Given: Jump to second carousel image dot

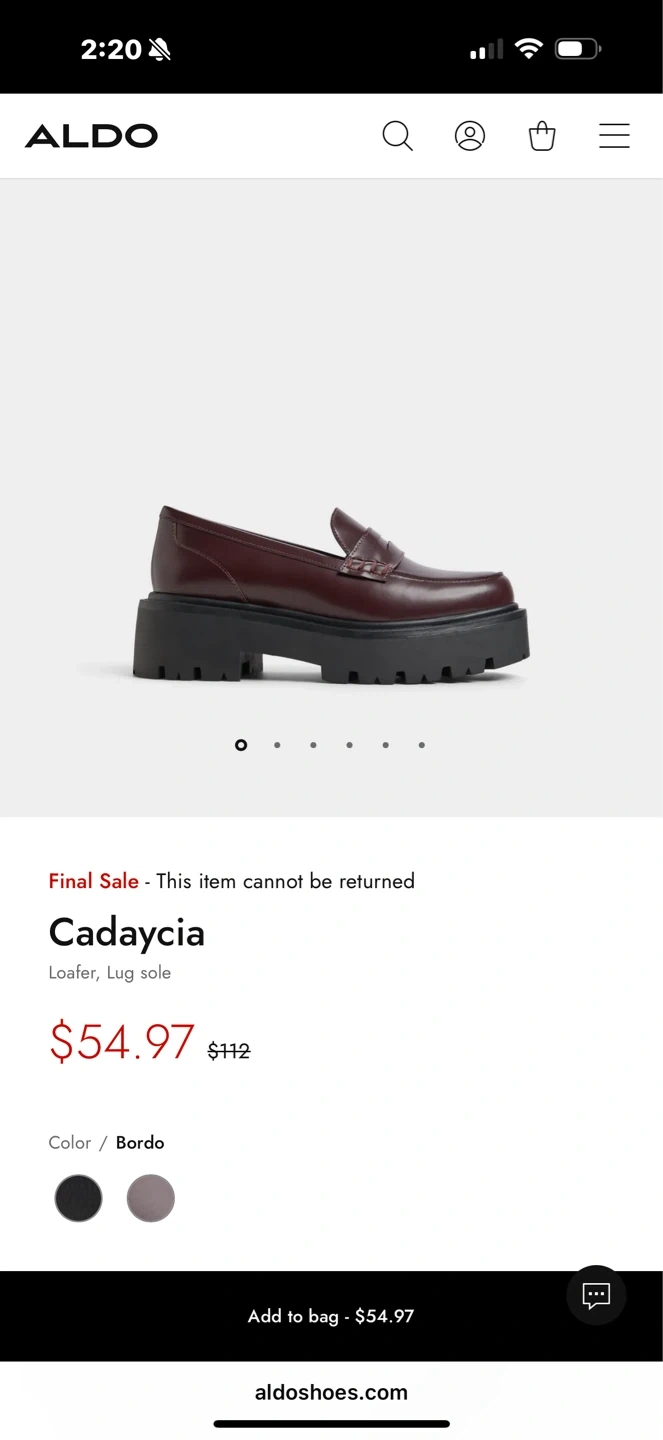Looking at the screenshot, I should point(277,745).
